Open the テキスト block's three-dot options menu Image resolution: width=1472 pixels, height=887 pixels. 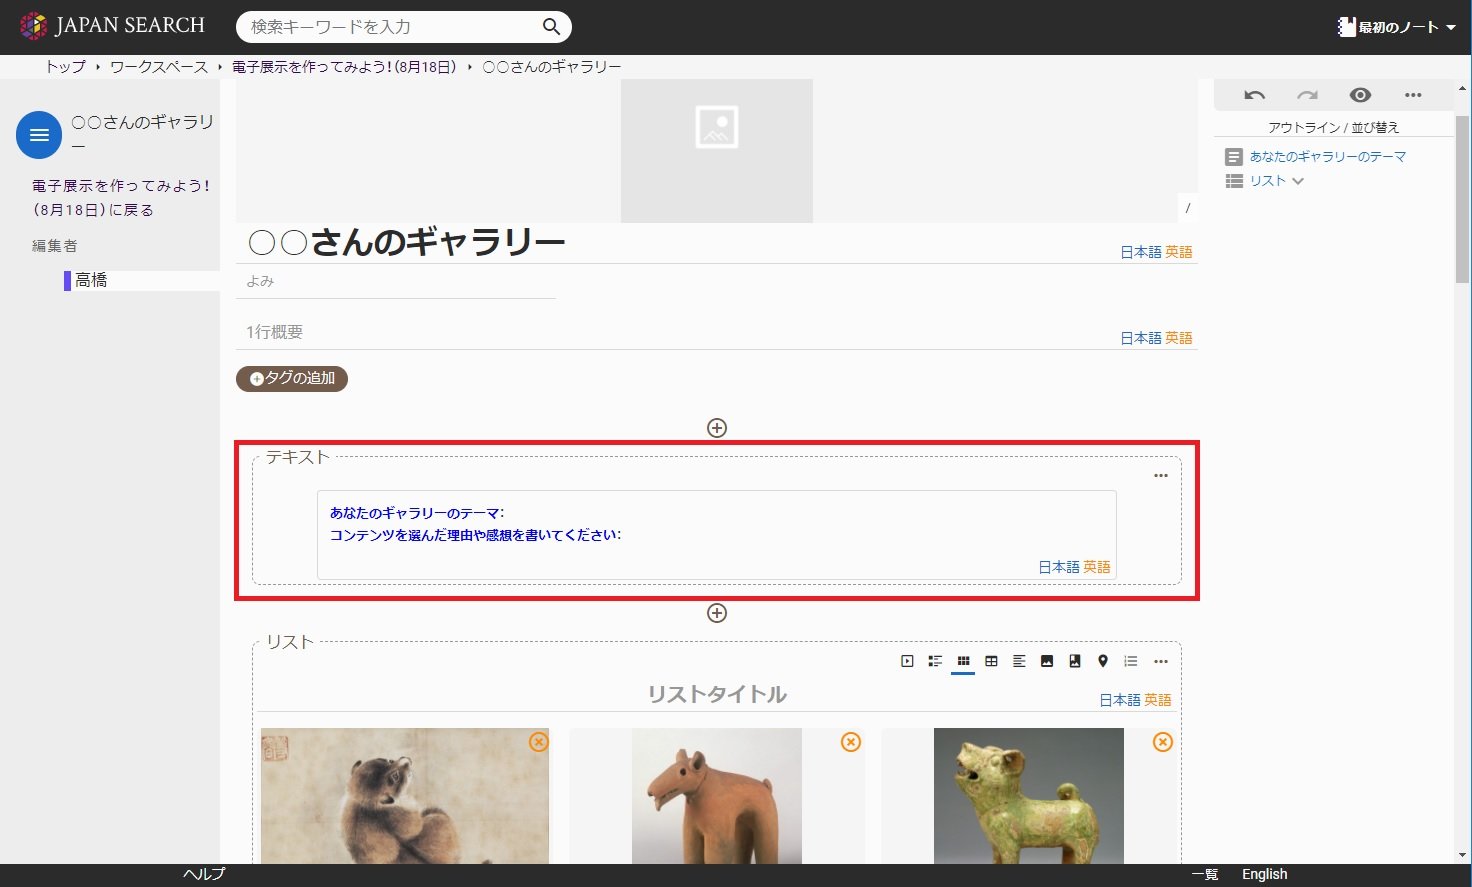click(1160, 476)
